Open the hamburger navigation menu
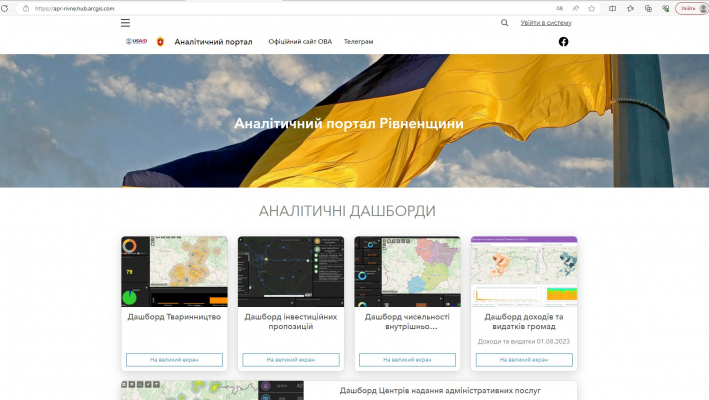The image size is (709, 400). click(x=125, y=22)
